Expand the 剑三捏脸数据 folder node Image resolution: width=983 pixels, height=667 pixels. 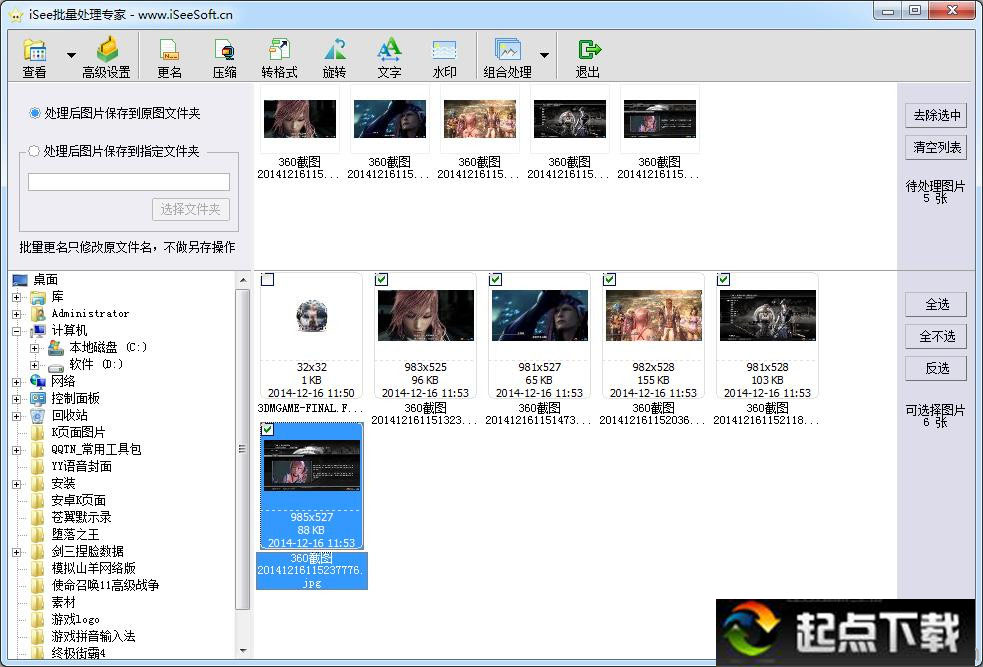[x=17, y=552]
